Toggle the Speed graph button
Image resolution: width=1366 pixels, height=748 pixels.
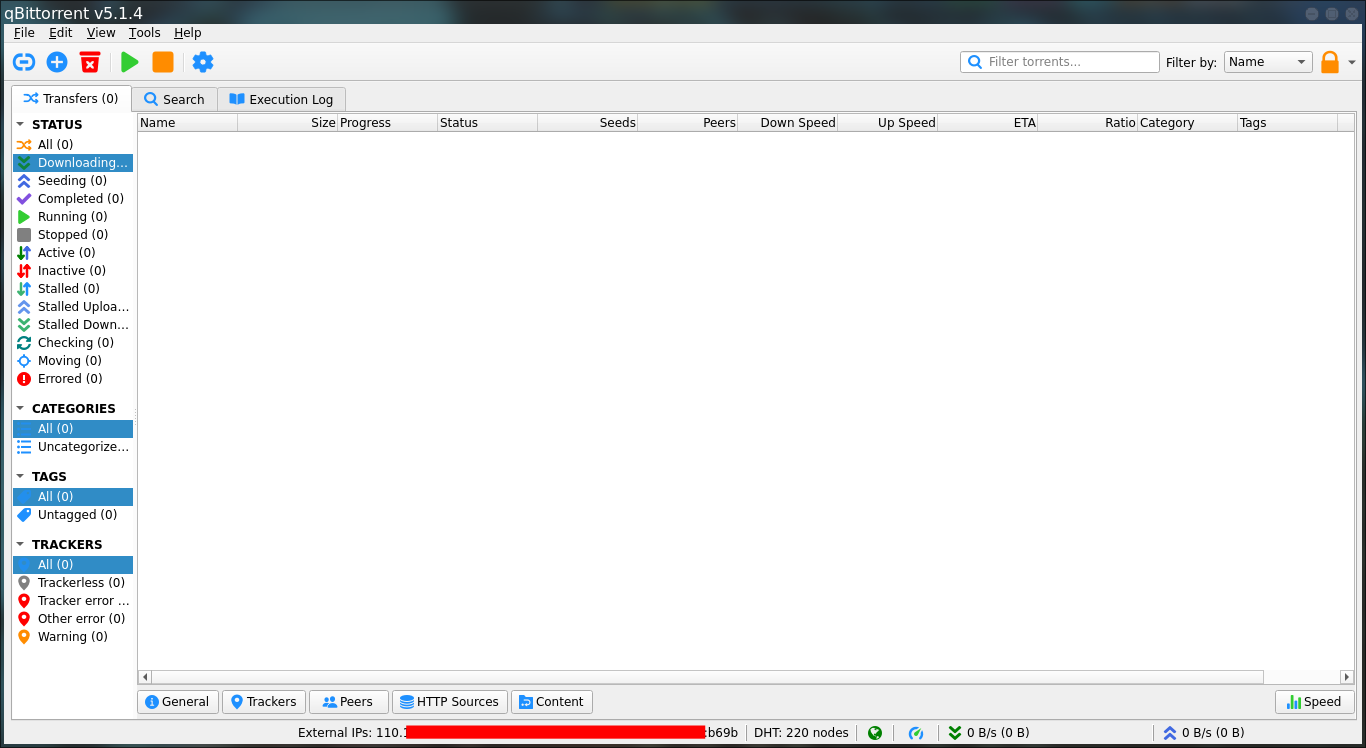click(x=1314, y=702)
